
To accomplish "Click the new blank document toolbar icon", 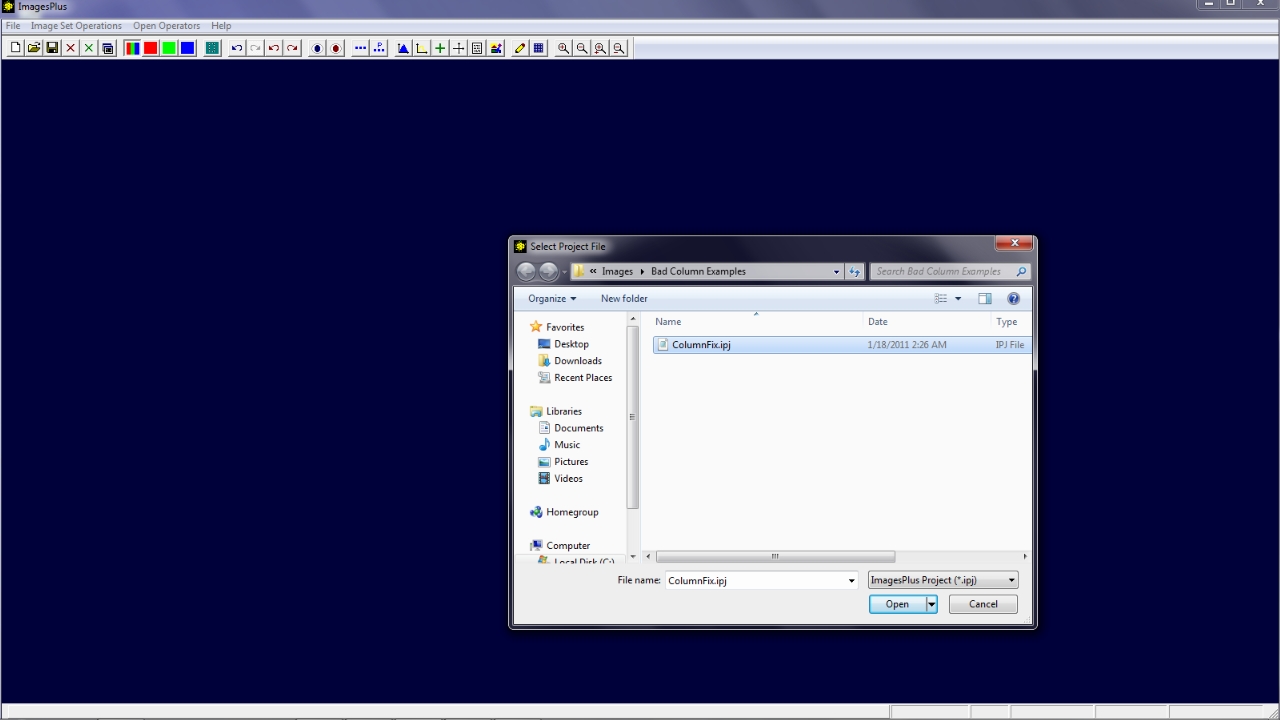I will click(x=15, y=48).
